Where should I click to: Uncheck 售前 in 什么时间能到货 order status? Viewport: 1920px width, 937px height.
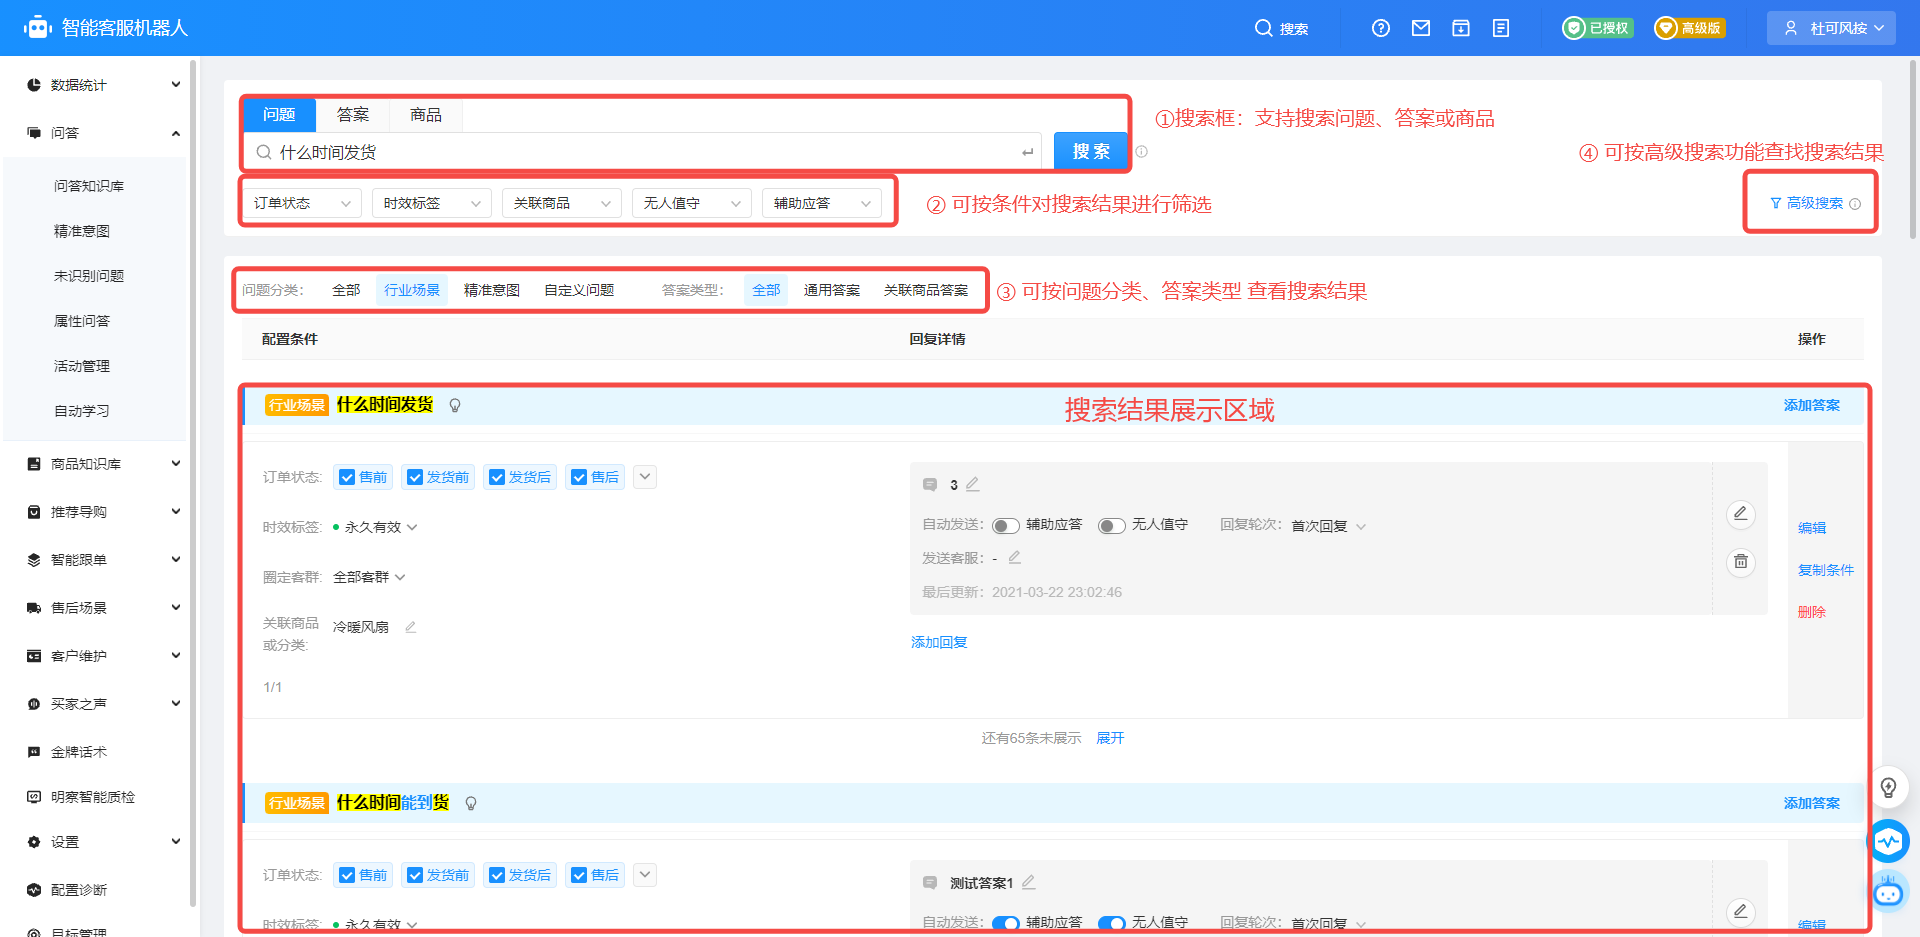pos(347,875)
